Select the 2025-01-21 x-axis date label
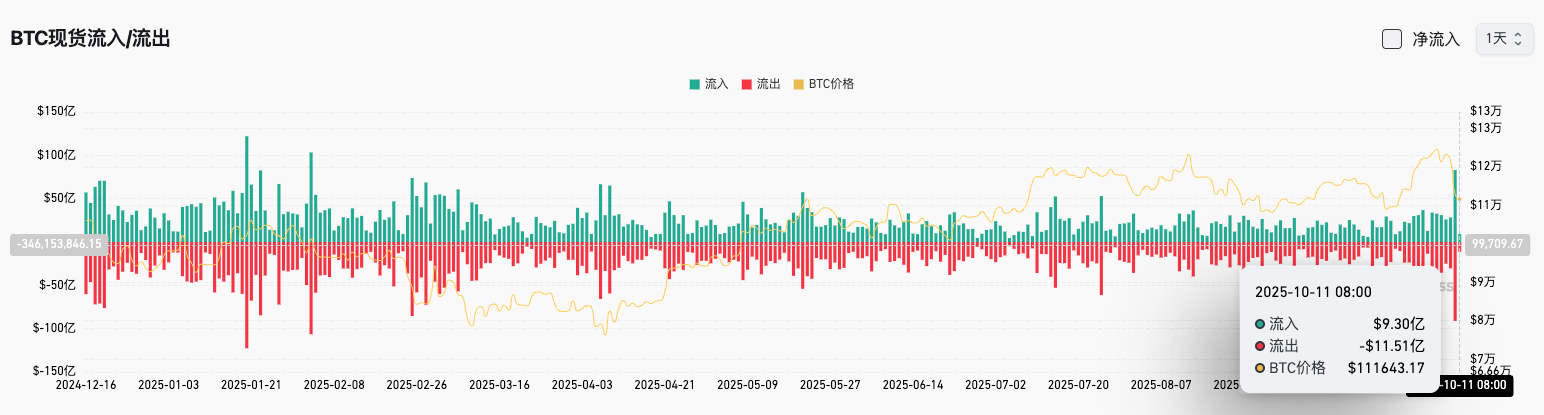1544x415 pixels. coord(251,384)
